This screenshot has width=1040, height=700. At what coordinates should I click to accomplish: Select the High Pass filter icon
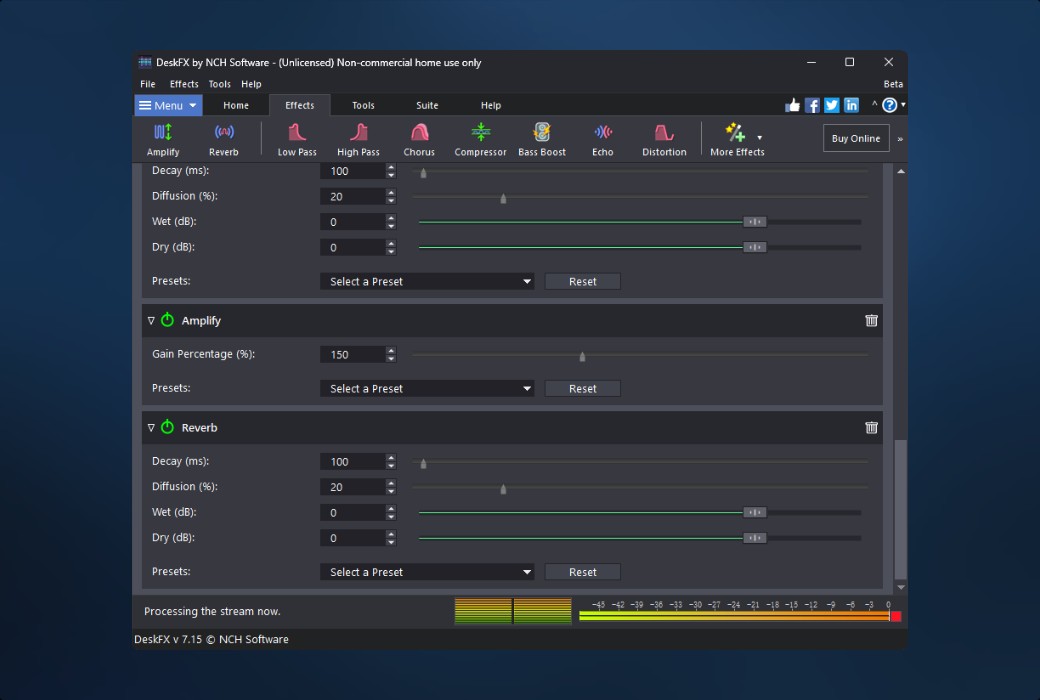point(358,139)
